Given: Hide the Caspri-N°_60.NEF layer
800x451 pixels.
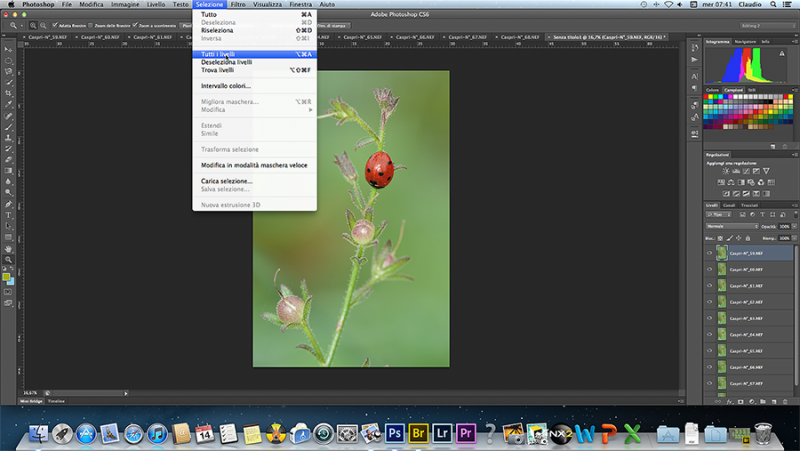Looking at the screenshot, I should (709, 269).
